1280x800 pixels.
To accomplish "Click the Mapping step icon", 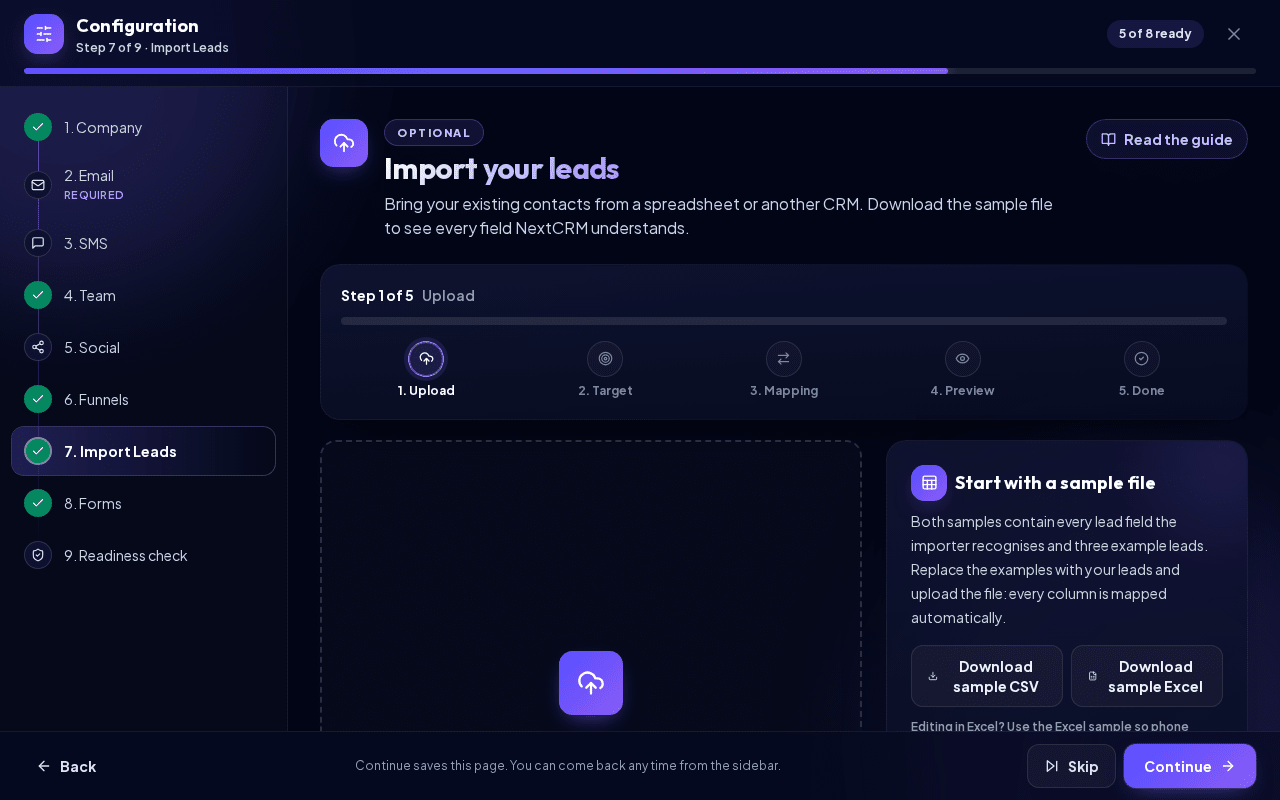I will pyautogui.click(x=784, y=359).
